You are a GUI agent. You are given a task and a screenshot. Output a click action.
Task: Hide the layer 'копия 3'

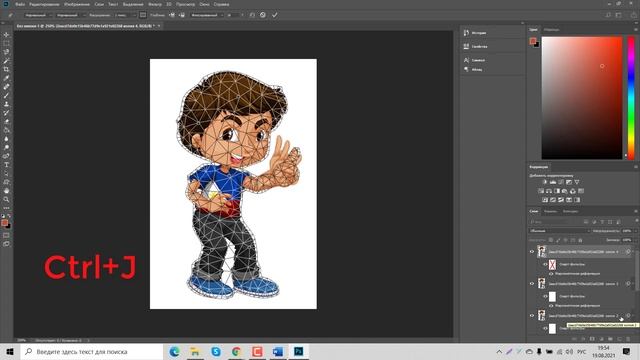click(x=532, y=284)
